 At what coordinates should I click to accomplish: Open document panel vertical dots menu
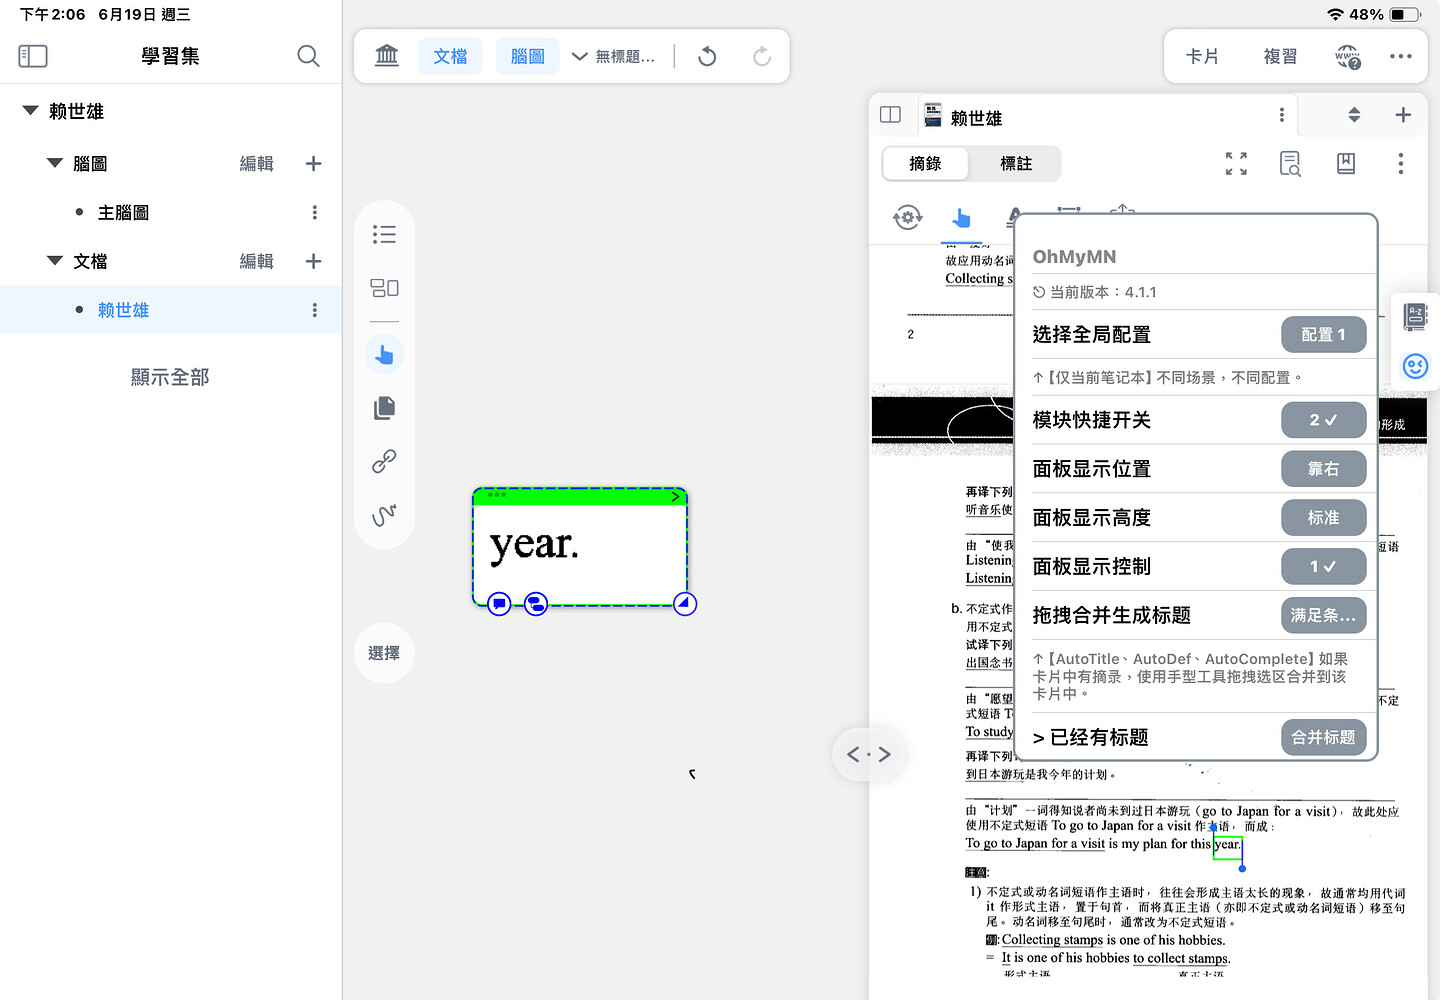coord(1401,163)
